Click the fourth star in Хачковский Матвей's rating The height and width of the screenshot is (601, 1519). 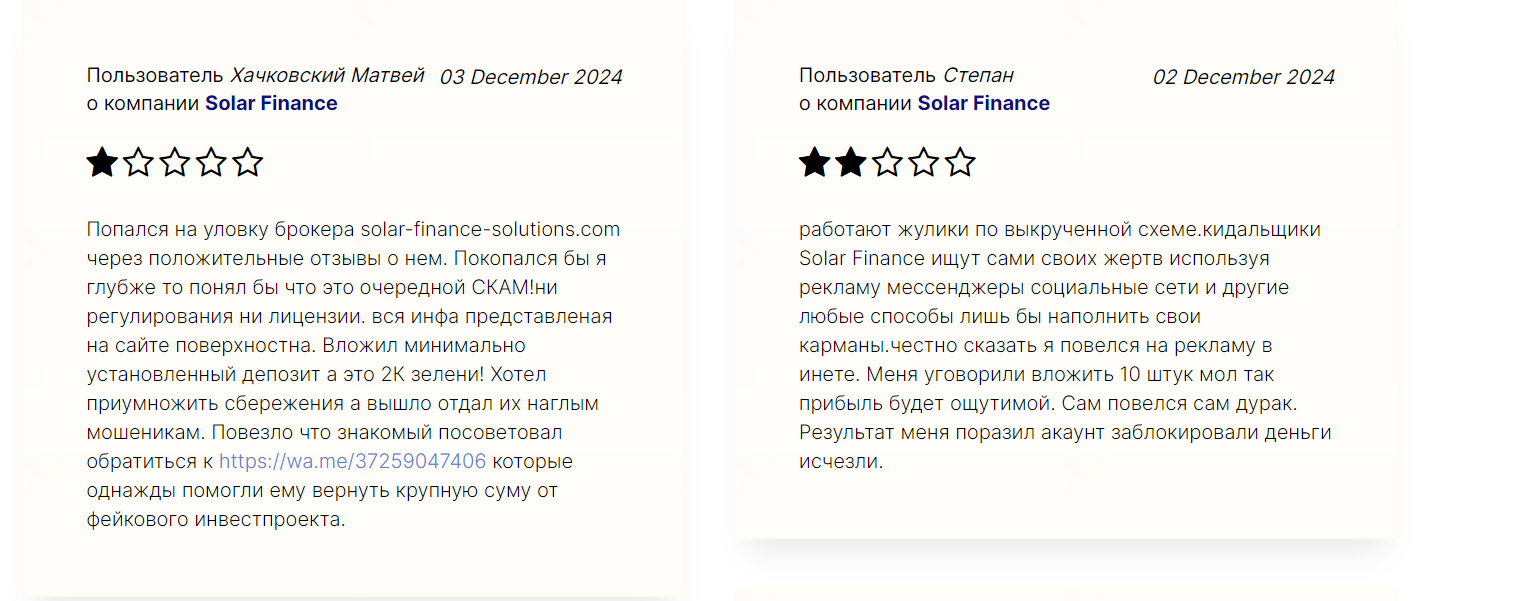pyautogui.click(x=211, y=162)
